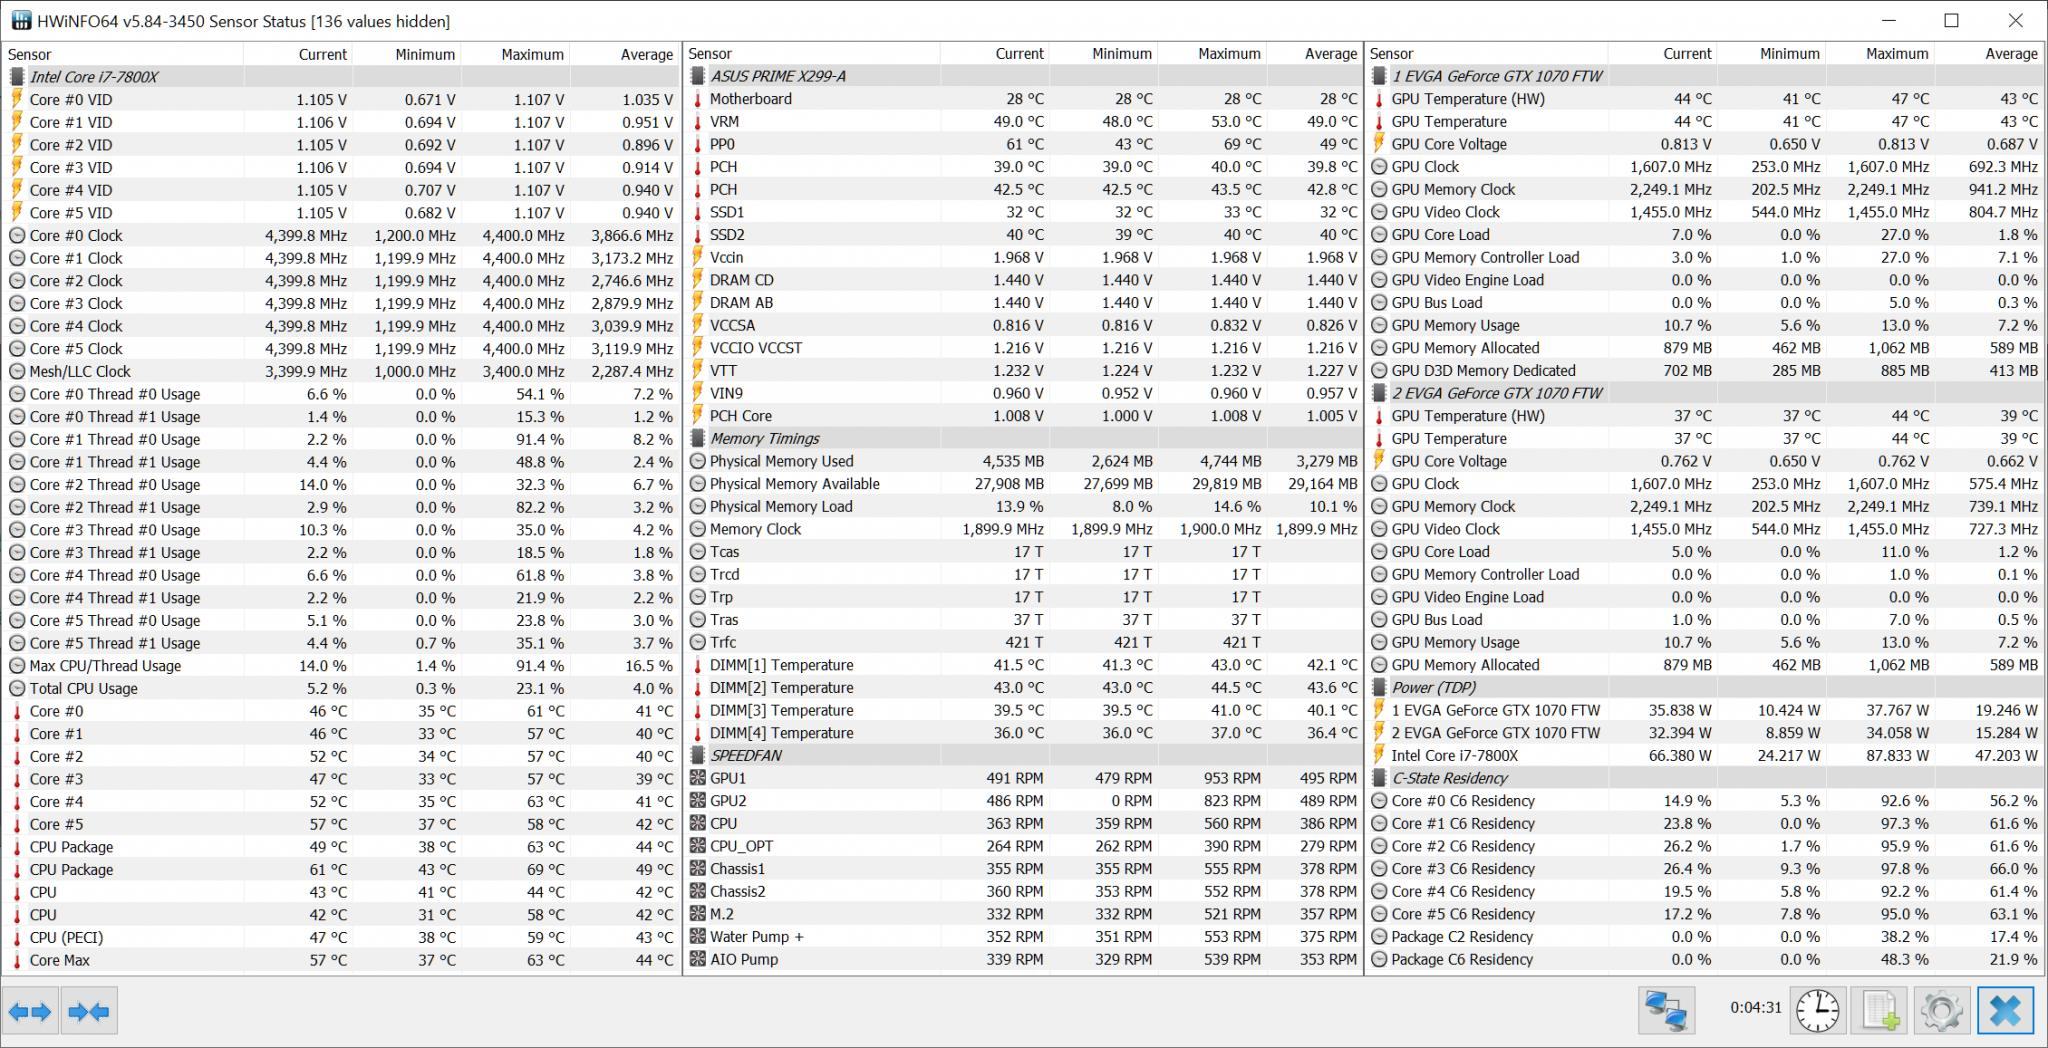Select the VIN9 voltage row
This screenshot has height=1048, width=2048.
click(x=1024, y=393)
